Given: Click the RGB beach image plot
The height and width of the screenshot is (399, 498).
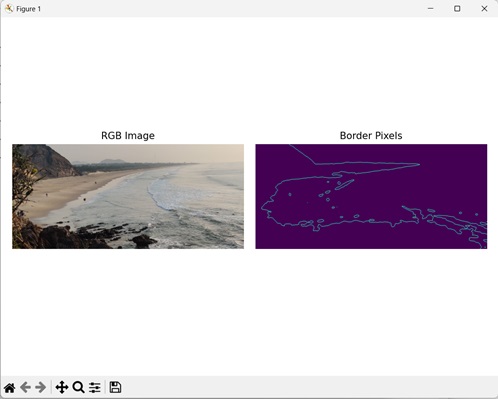Looking at the screenshot, I should (x=128, y=196).
